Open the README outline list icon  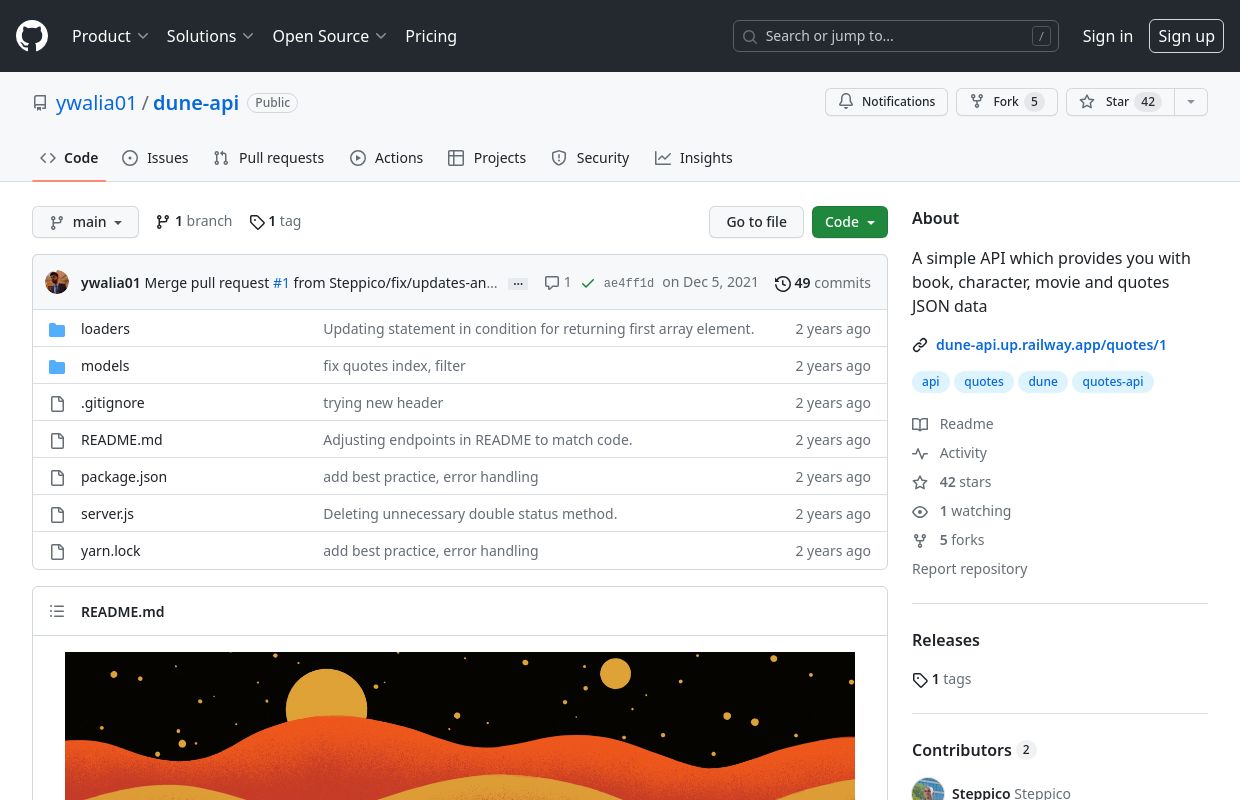click(57, 612)
